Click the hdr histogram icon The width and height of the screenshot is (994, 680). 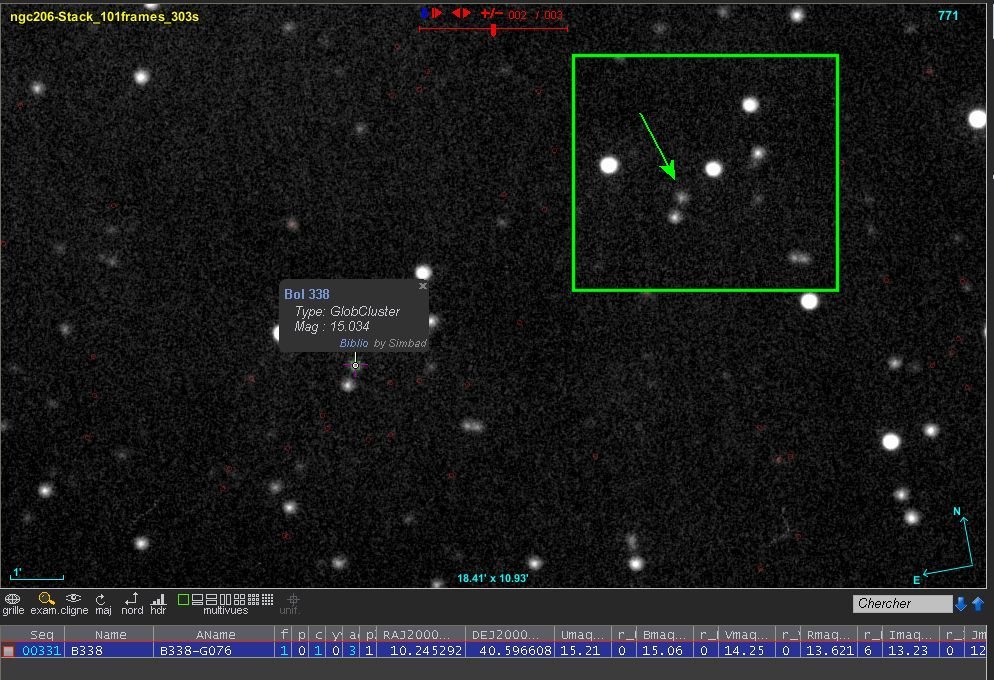(x=158, y=599)
